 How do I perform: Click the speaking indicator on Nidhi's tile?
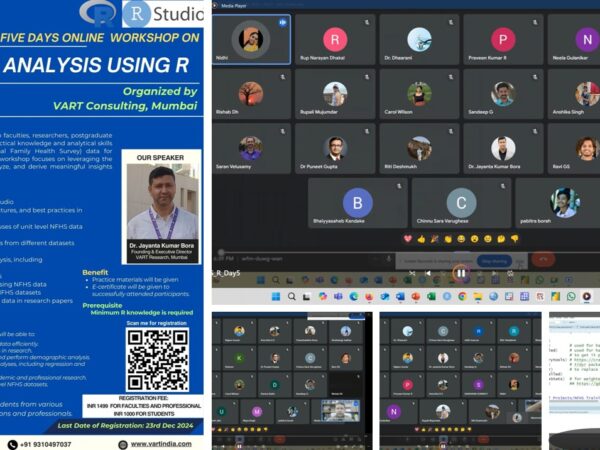[x=282, y=23]
